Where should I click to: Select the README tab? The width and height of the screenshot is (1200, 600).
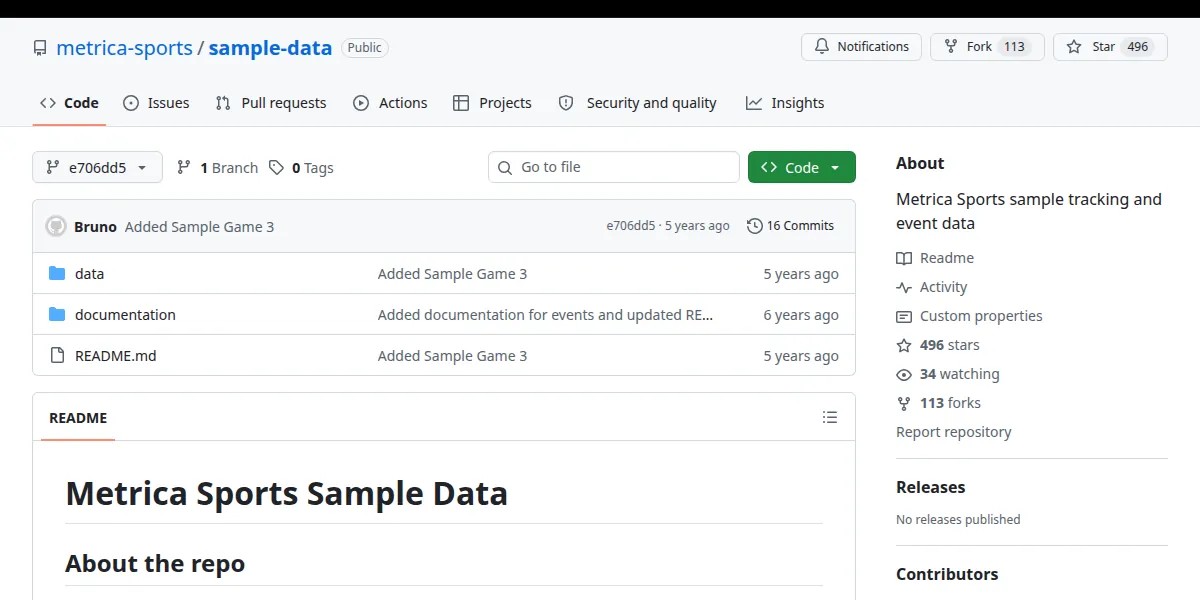click(x=78, y=418)
